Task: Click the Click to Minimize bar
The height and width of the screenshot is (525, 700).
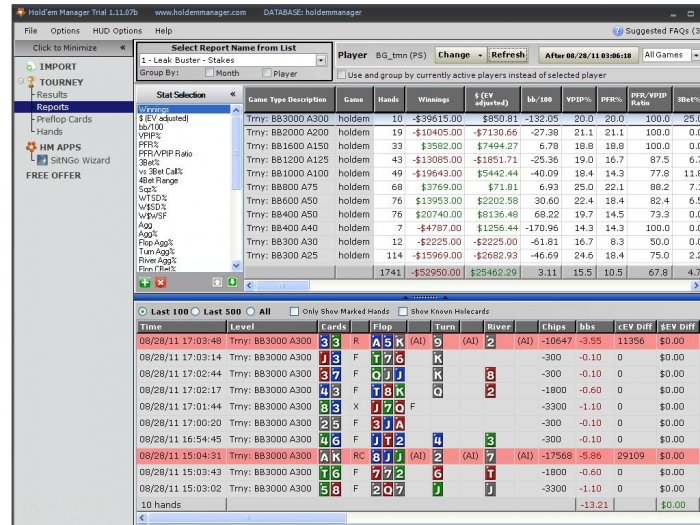Action: (74, 47)
